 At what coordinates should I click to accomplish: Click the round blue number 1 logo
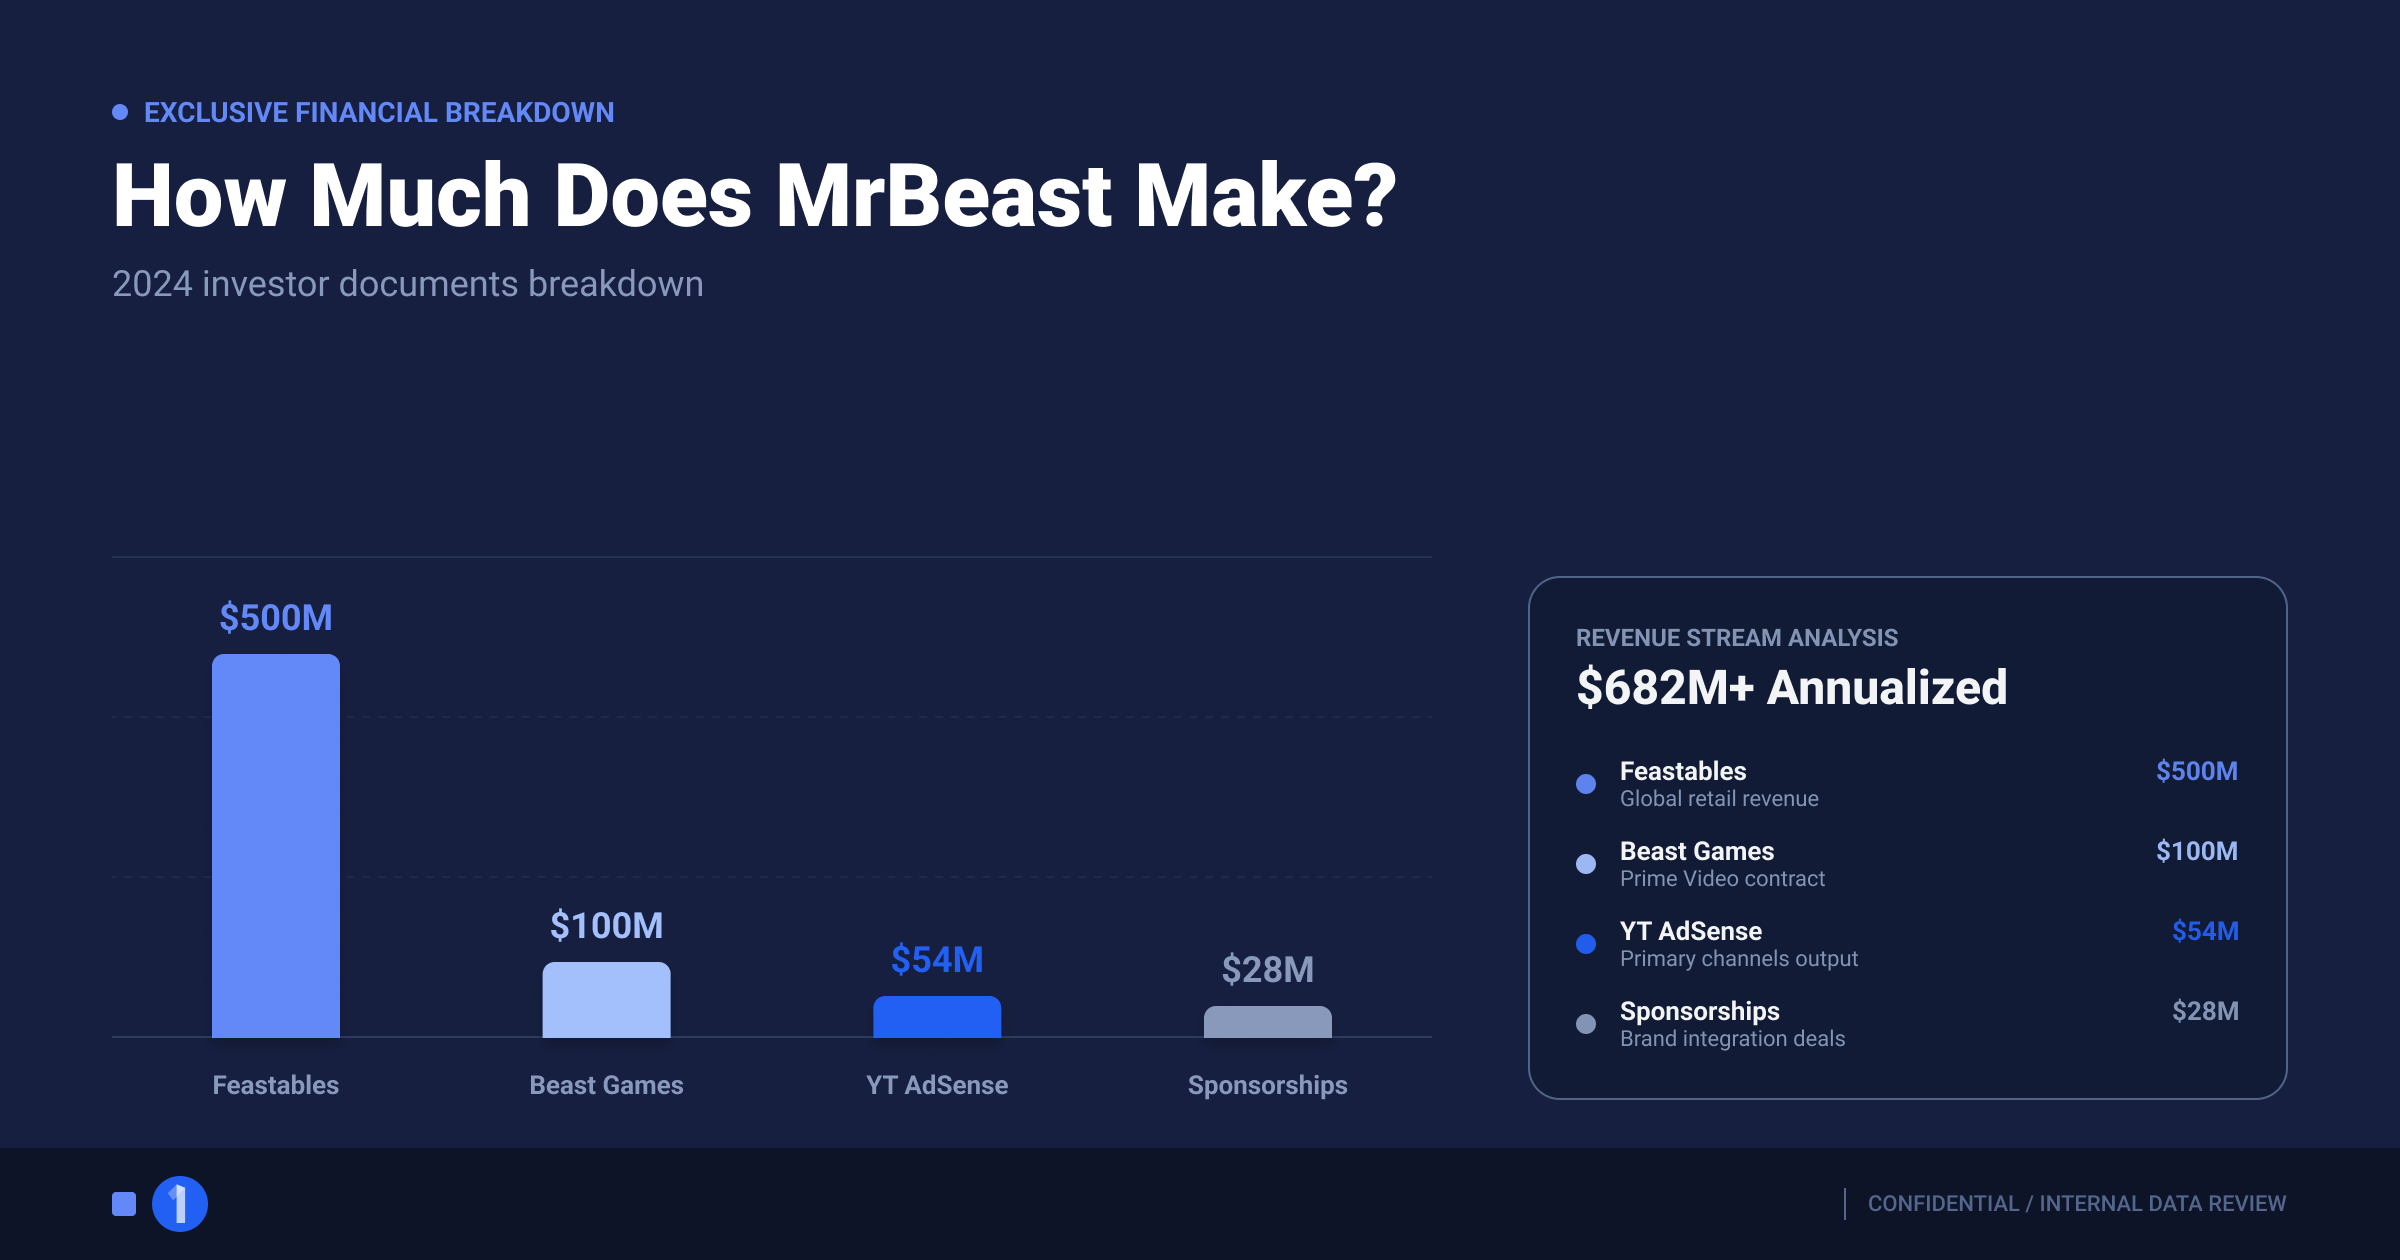pyautogui.click(x=180, y=1204)
